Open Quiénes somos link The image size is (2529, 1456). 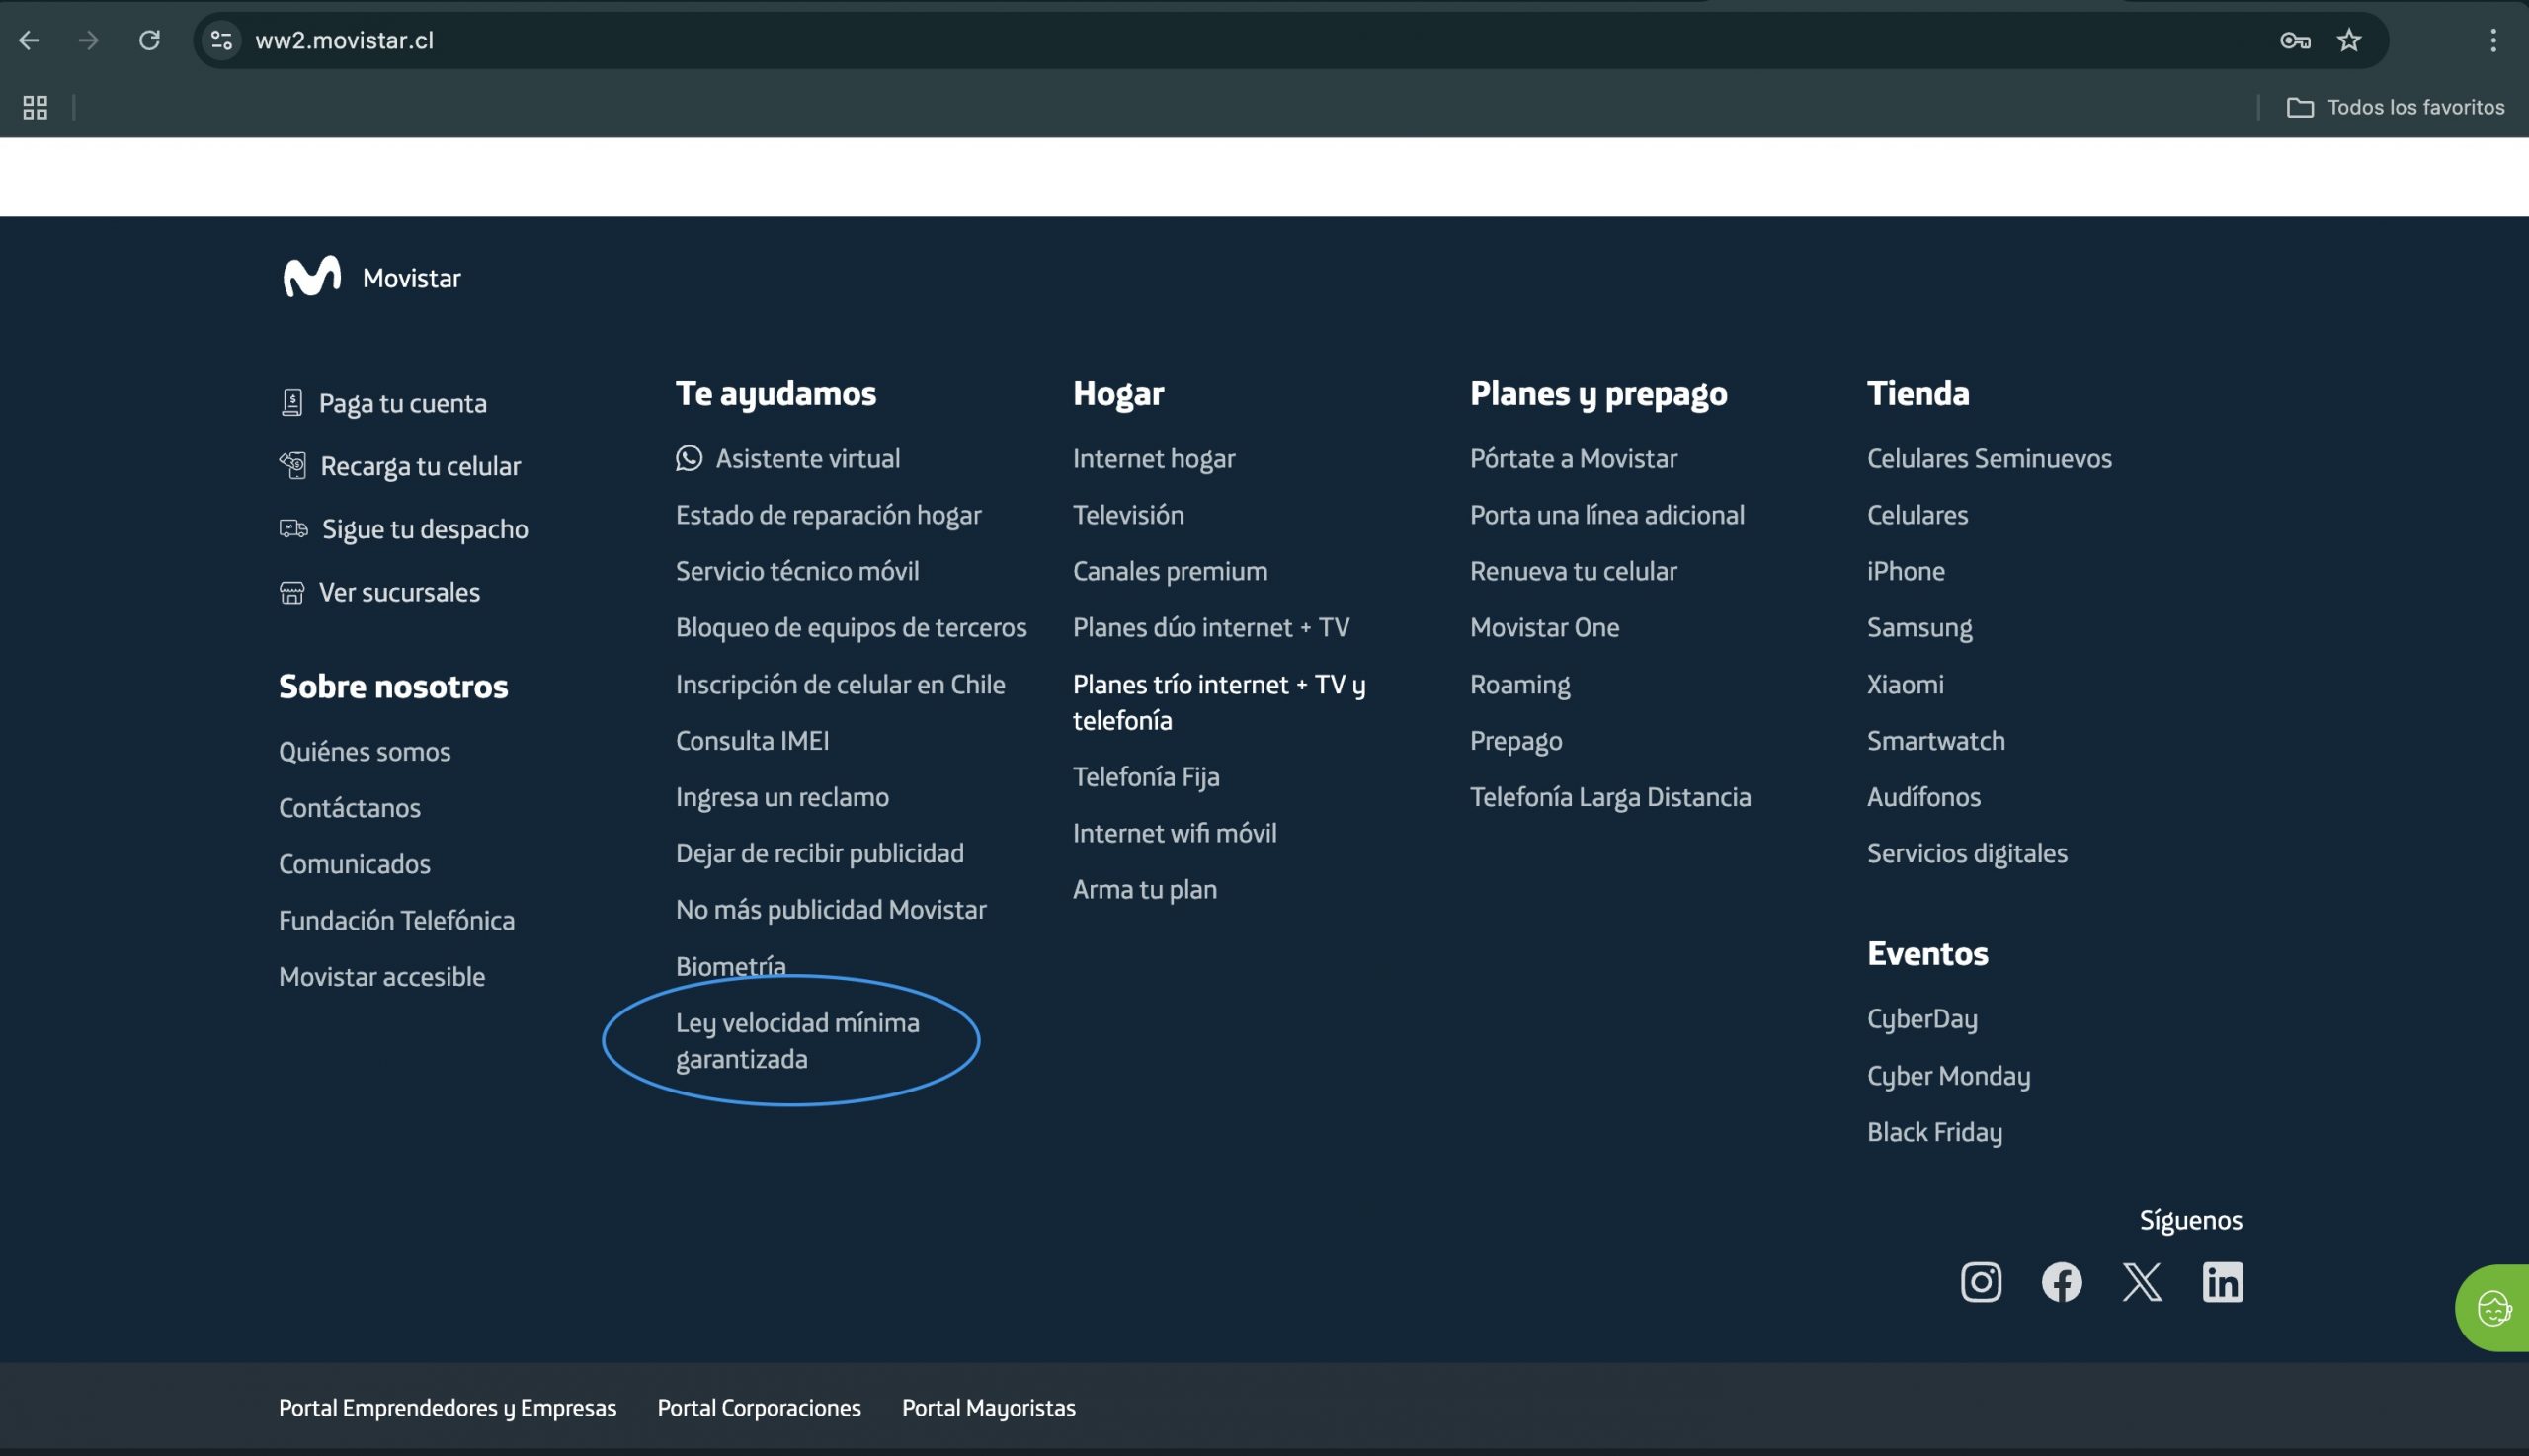365,751
